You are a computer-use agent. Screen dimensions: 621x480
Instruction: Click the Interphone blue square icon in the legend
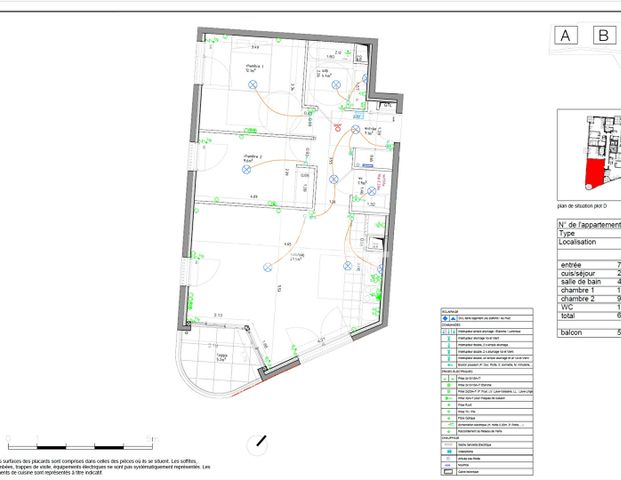tap(449, 451)
